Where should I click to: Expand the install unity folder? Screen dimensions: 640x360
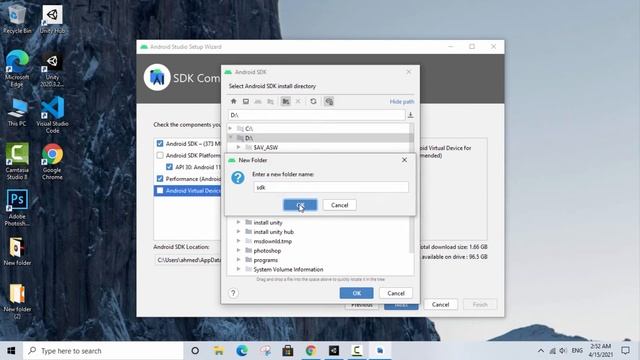click(x=239, y=222)
